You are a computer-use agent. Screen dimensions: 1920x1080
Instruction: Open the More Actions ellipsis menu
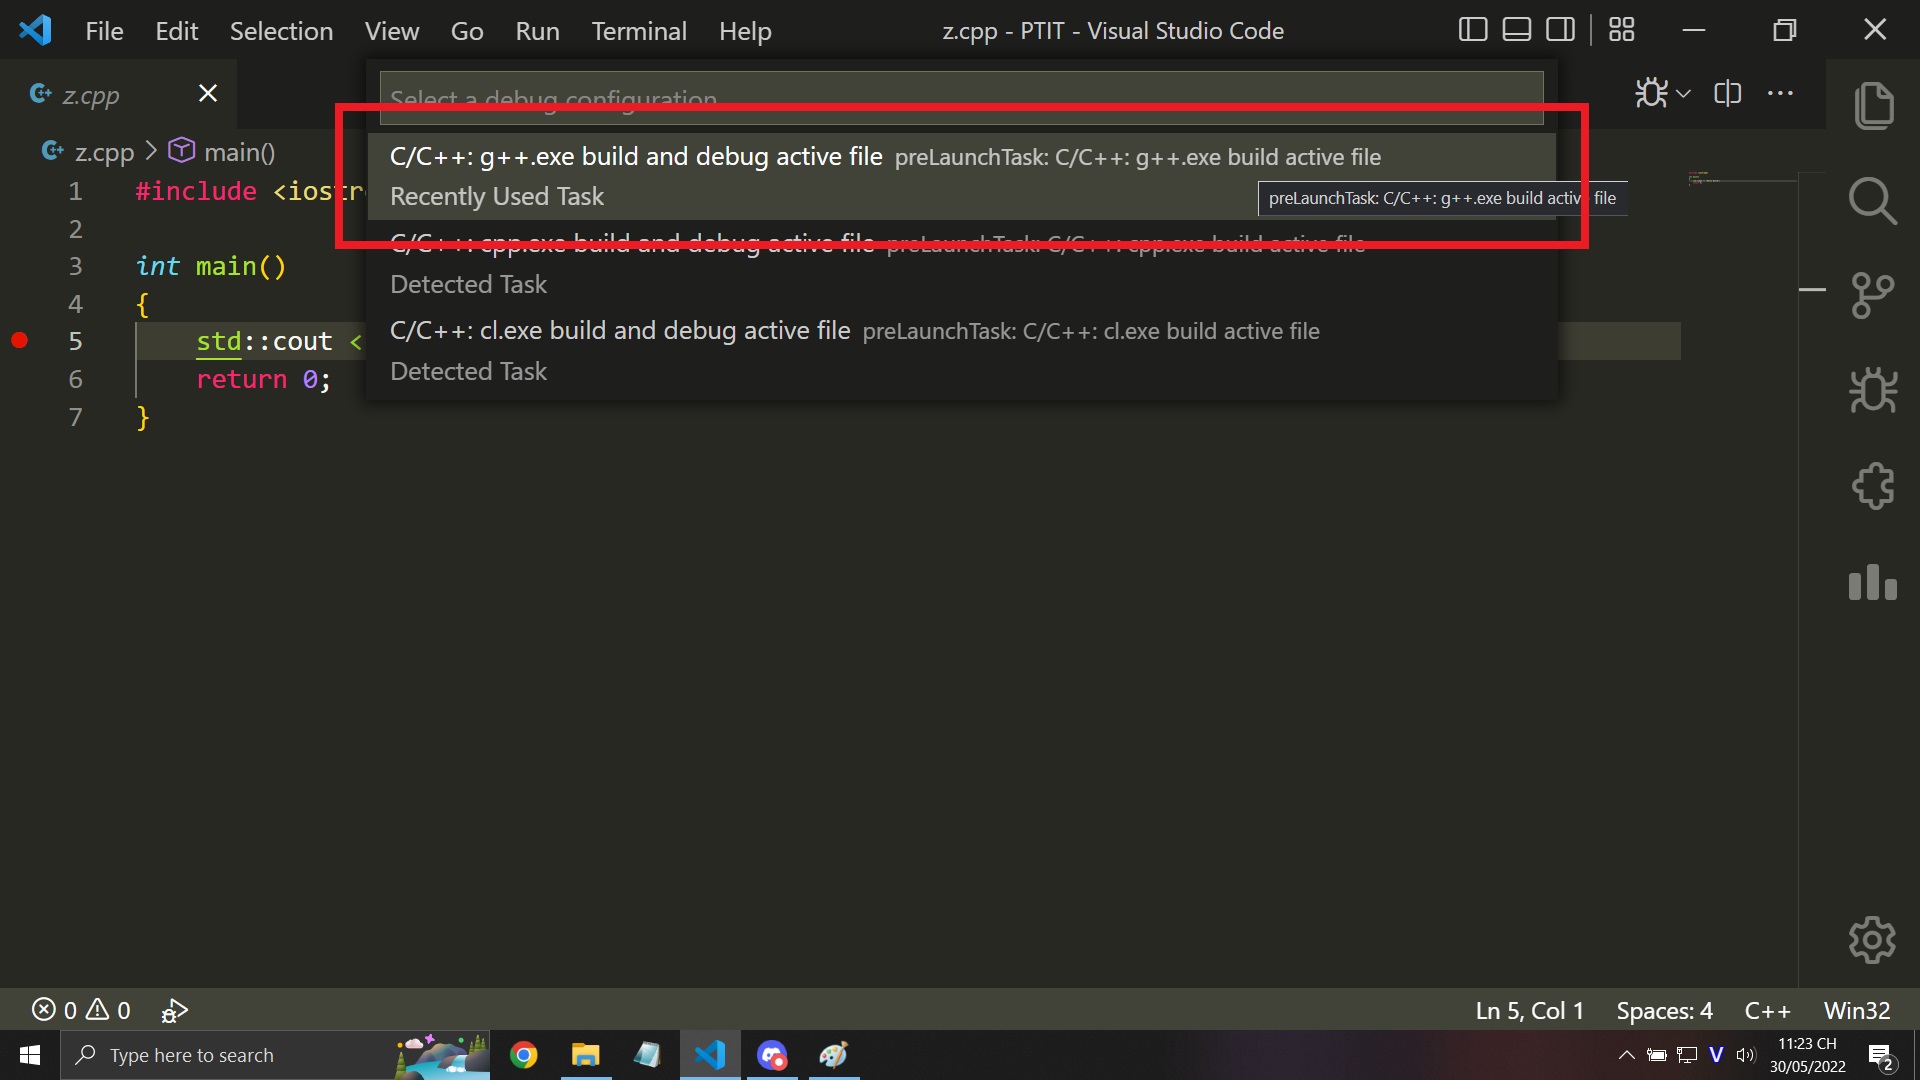coord(1780,93)
